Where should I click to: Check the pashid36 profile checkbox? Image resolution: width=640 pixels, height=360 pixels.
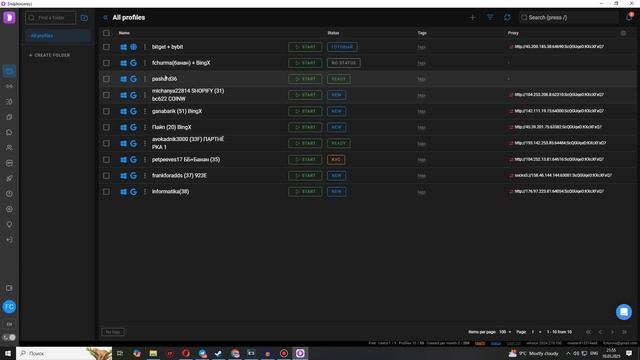[x=107, y=79]
